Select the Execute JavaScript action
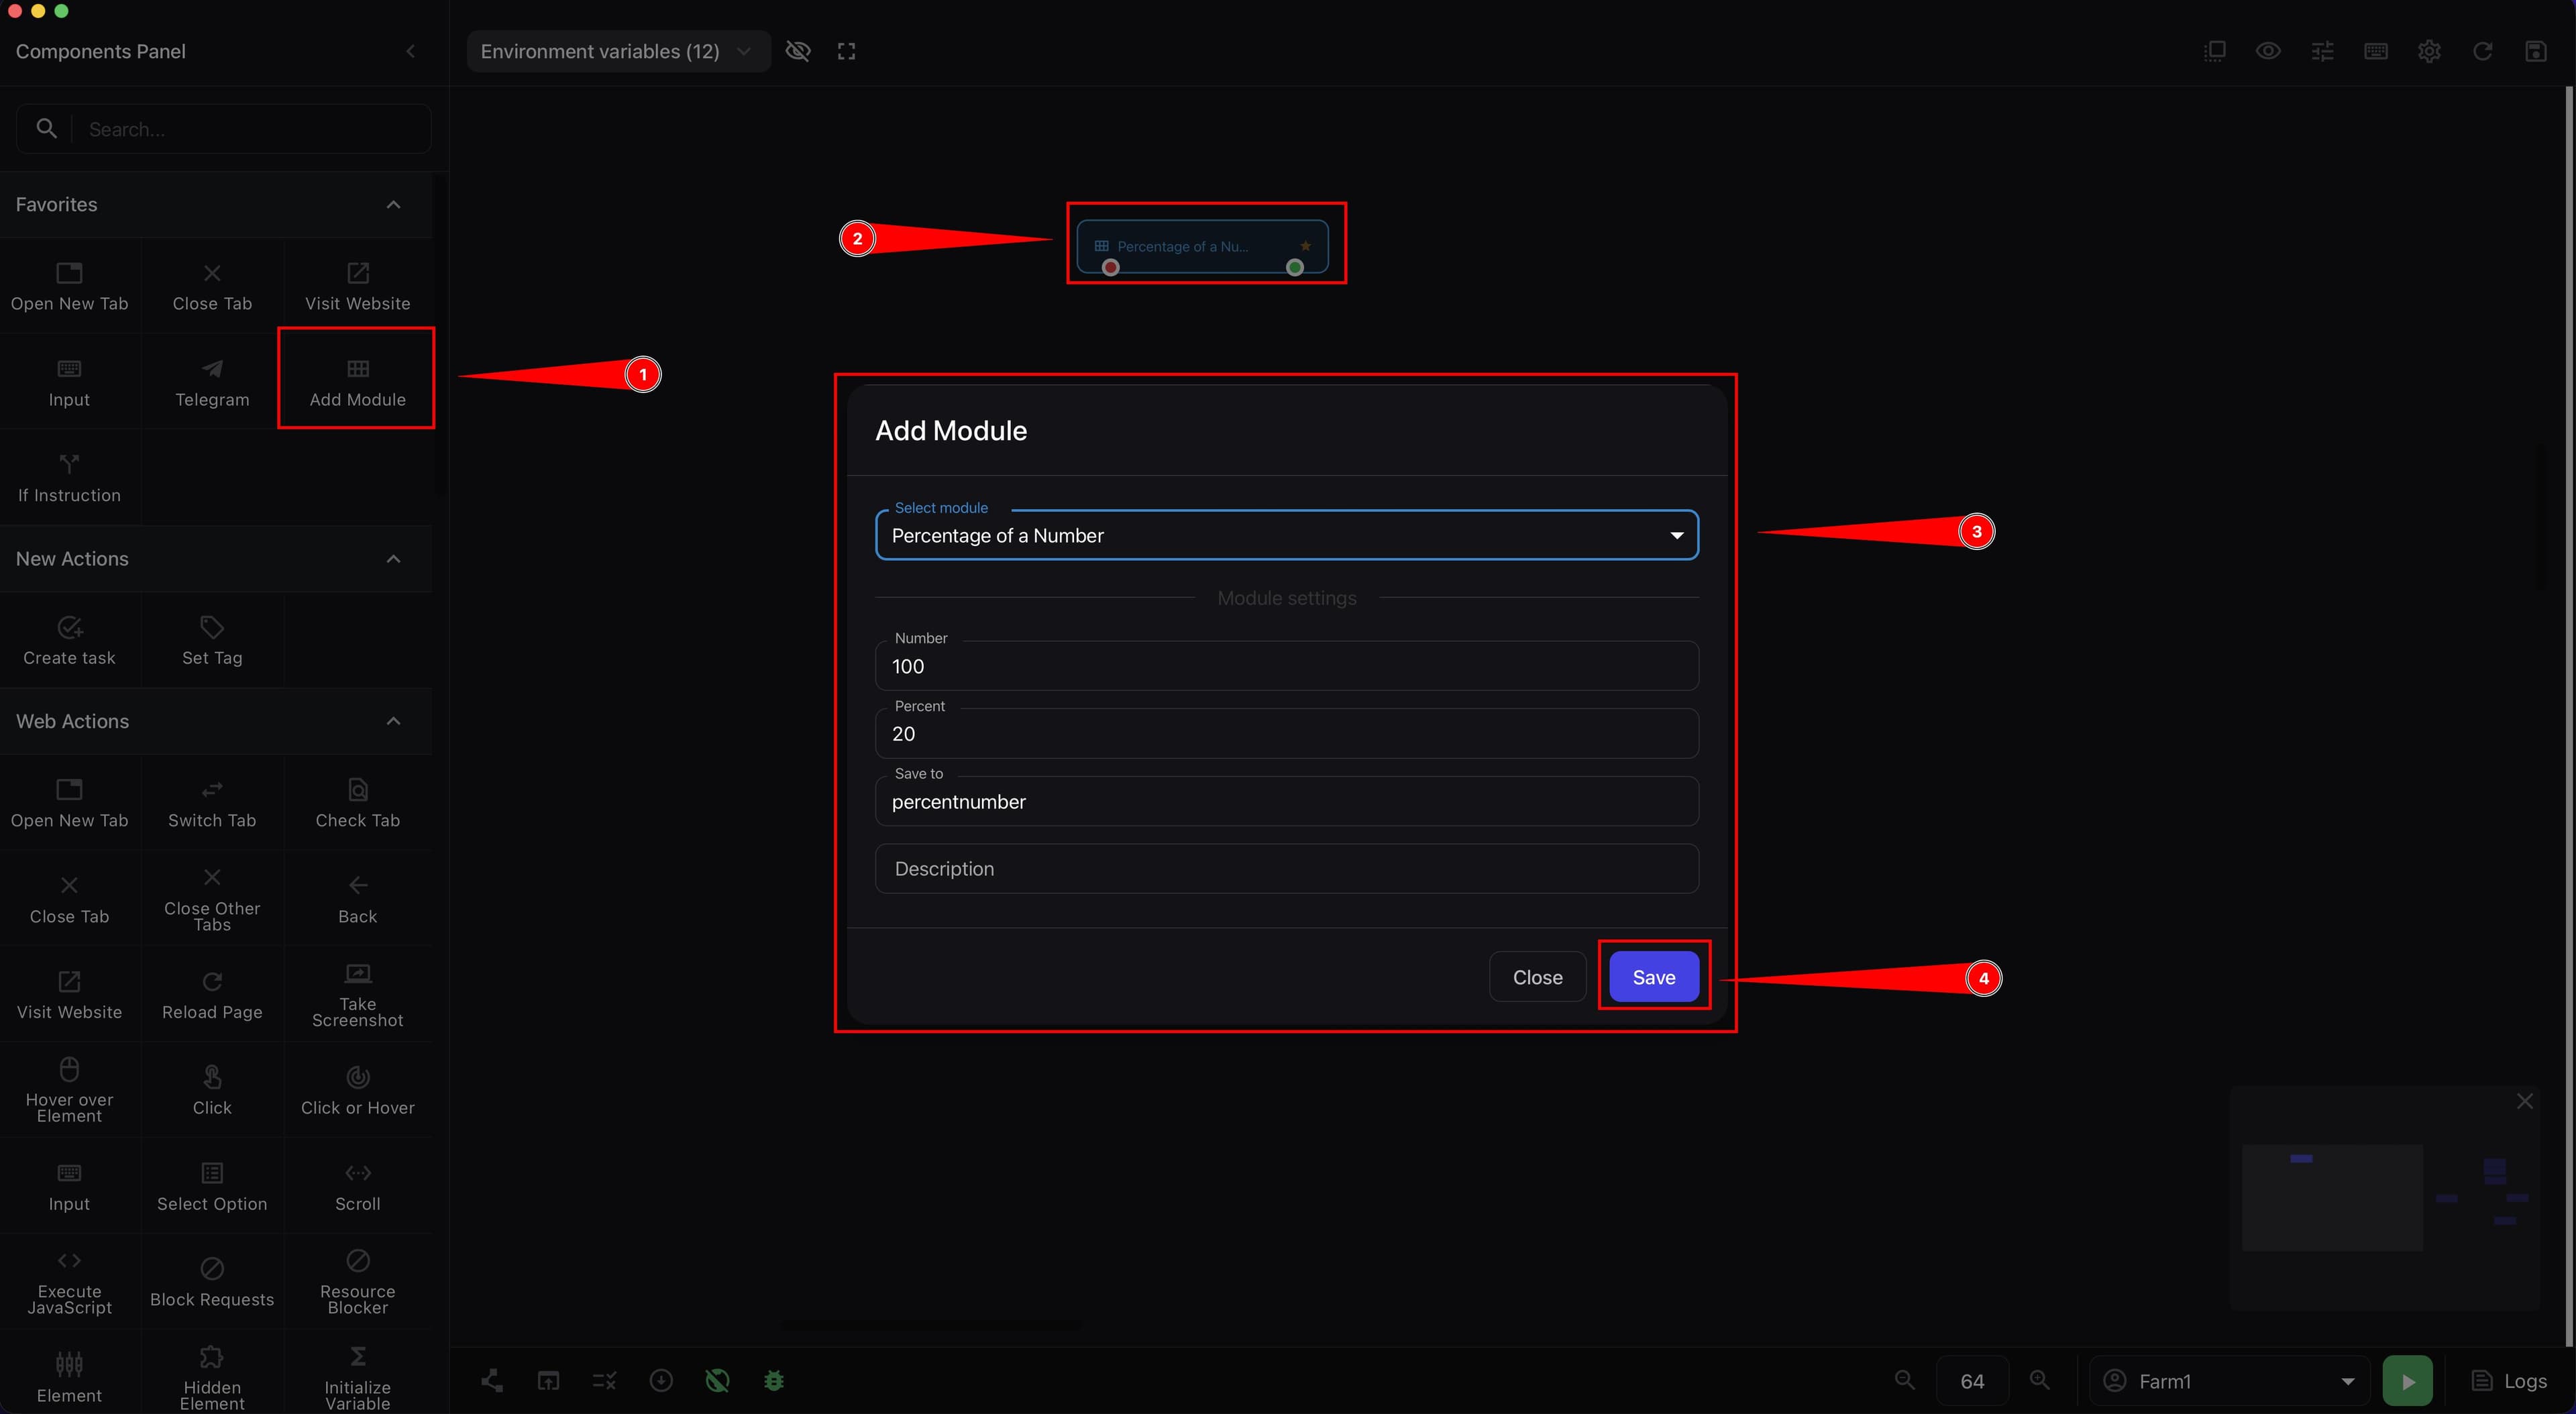 click(x=69, y=1283)
